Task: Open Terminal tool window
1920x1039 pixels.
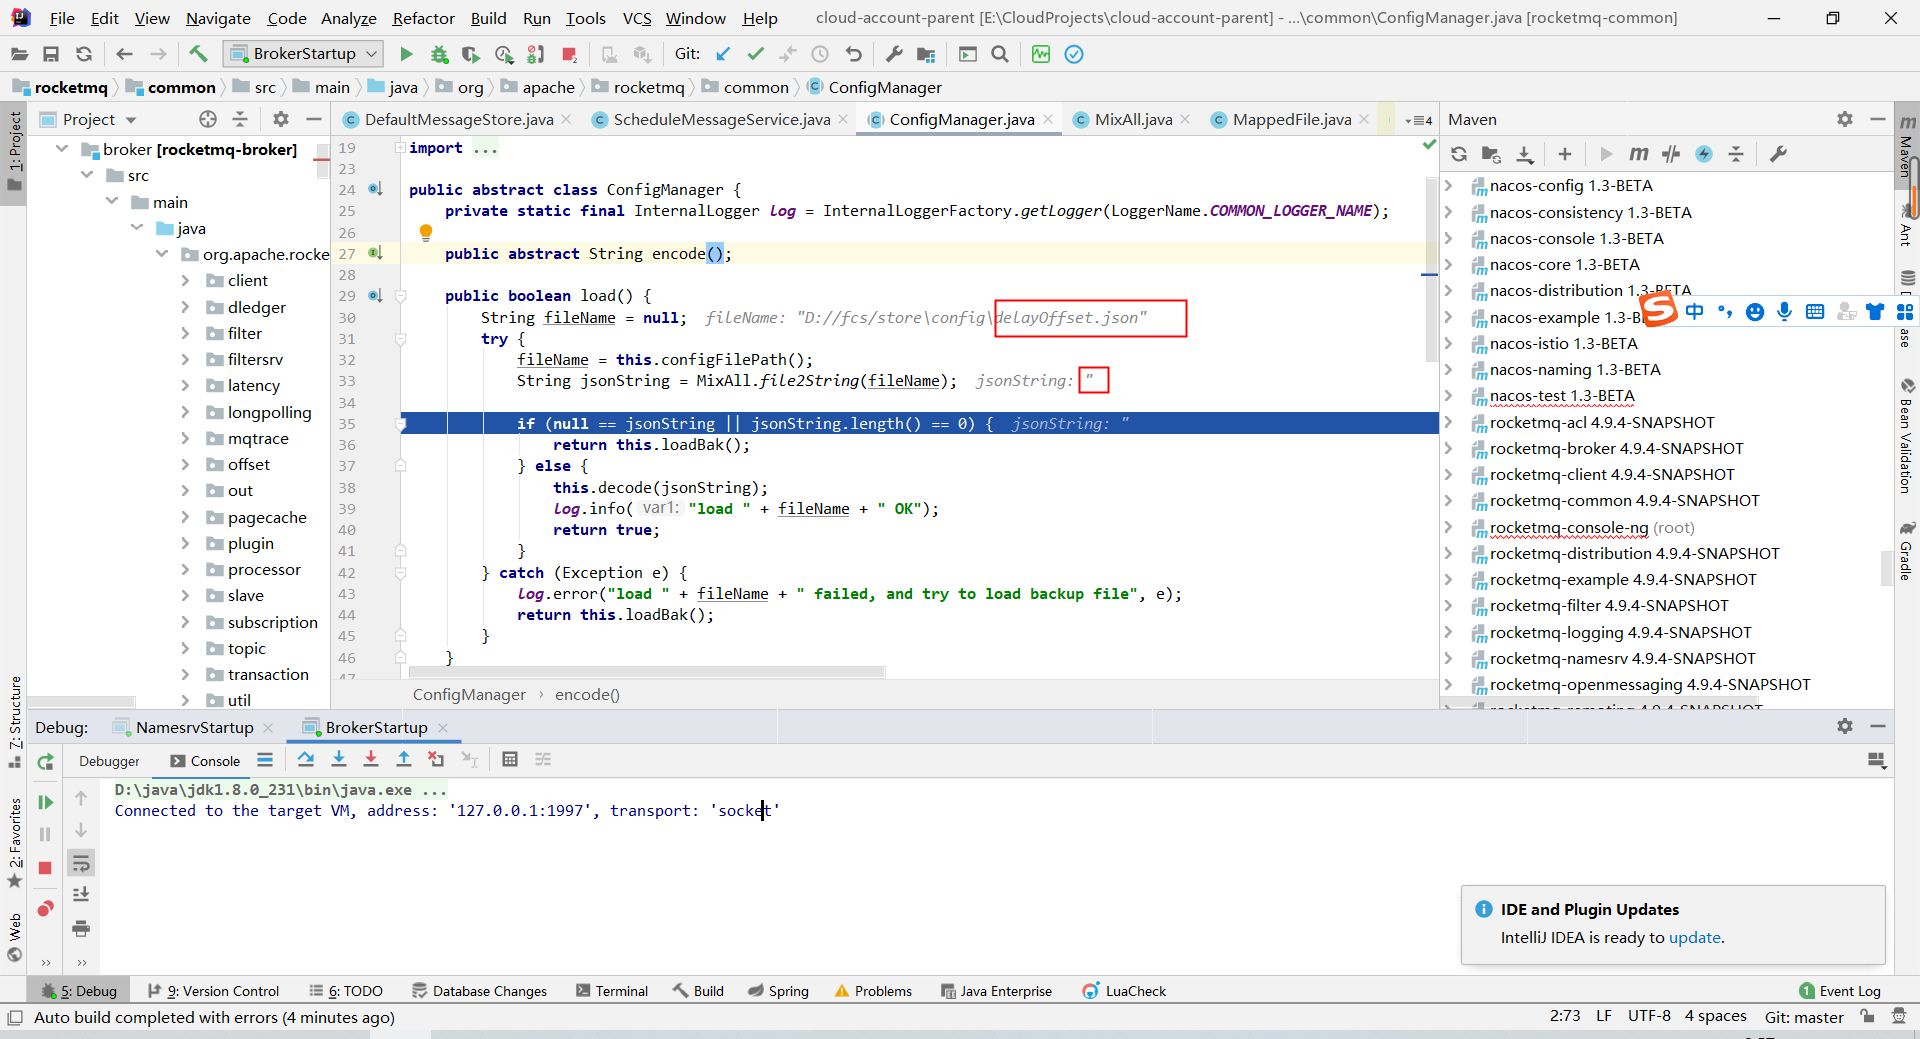Action: (612, 991)
